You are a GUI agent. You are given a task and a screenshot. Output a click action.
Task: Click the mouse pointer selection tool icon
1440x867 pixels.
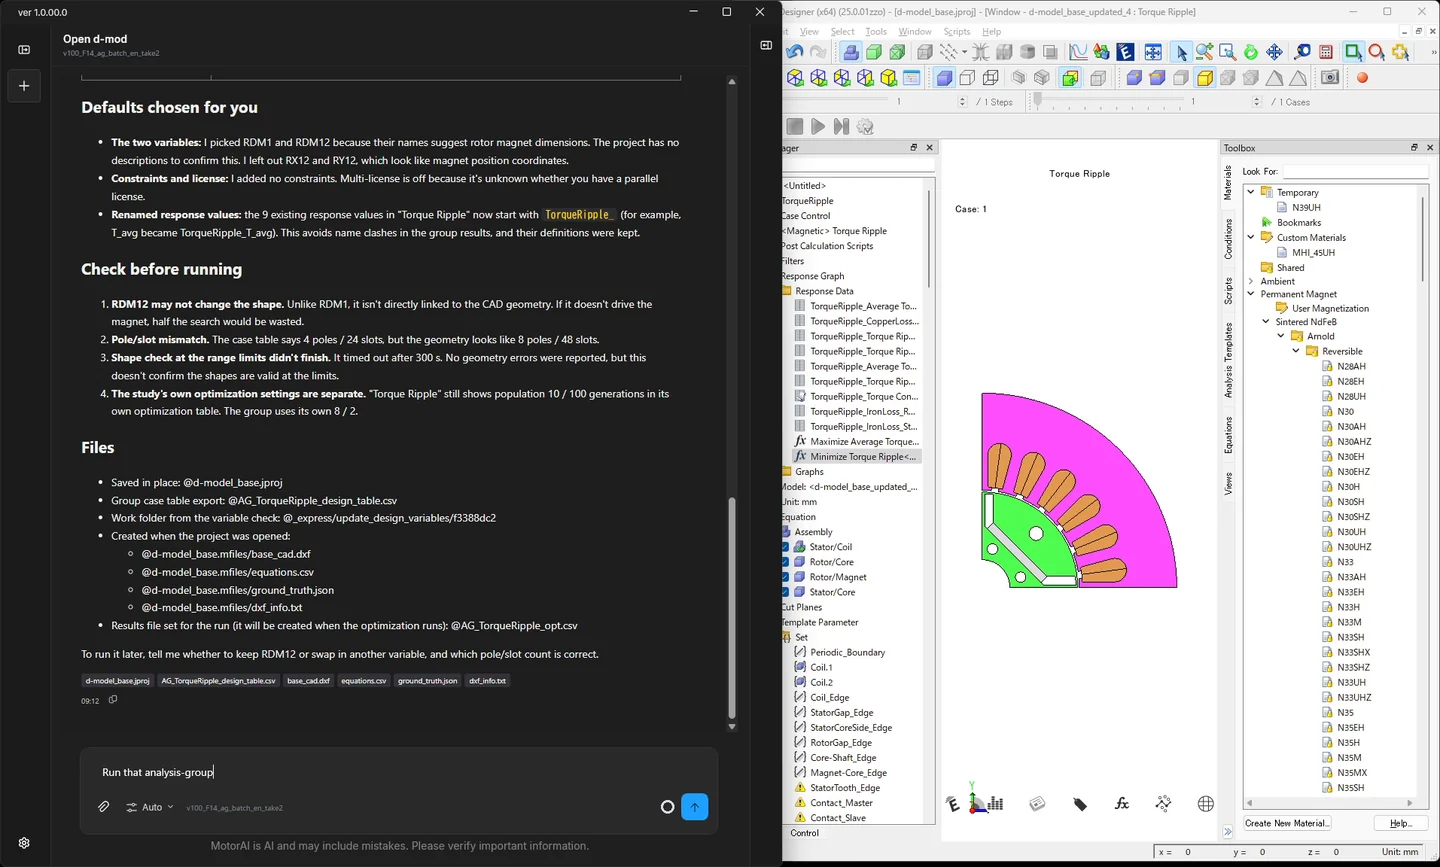pyautogui.click(x=1181, y=52)
